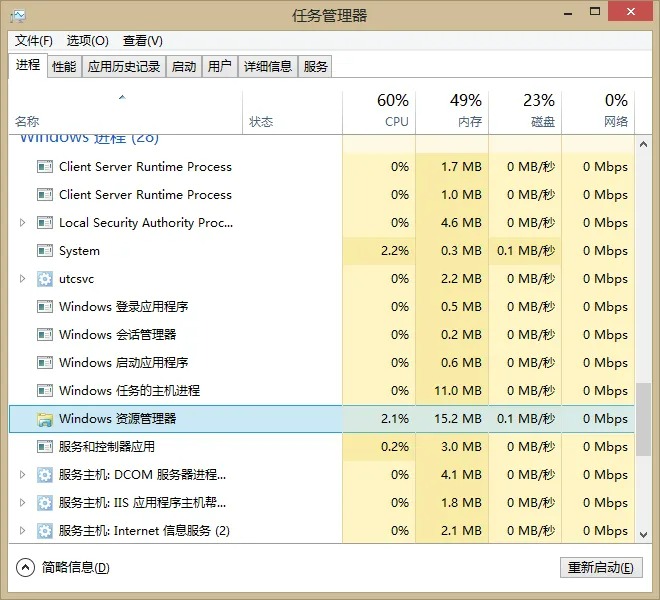Image resolution: width=660 pixels, height=600 pixels.
Task: Select the 服务和控制器应用 process name
Action: click(x=107, y=446)
